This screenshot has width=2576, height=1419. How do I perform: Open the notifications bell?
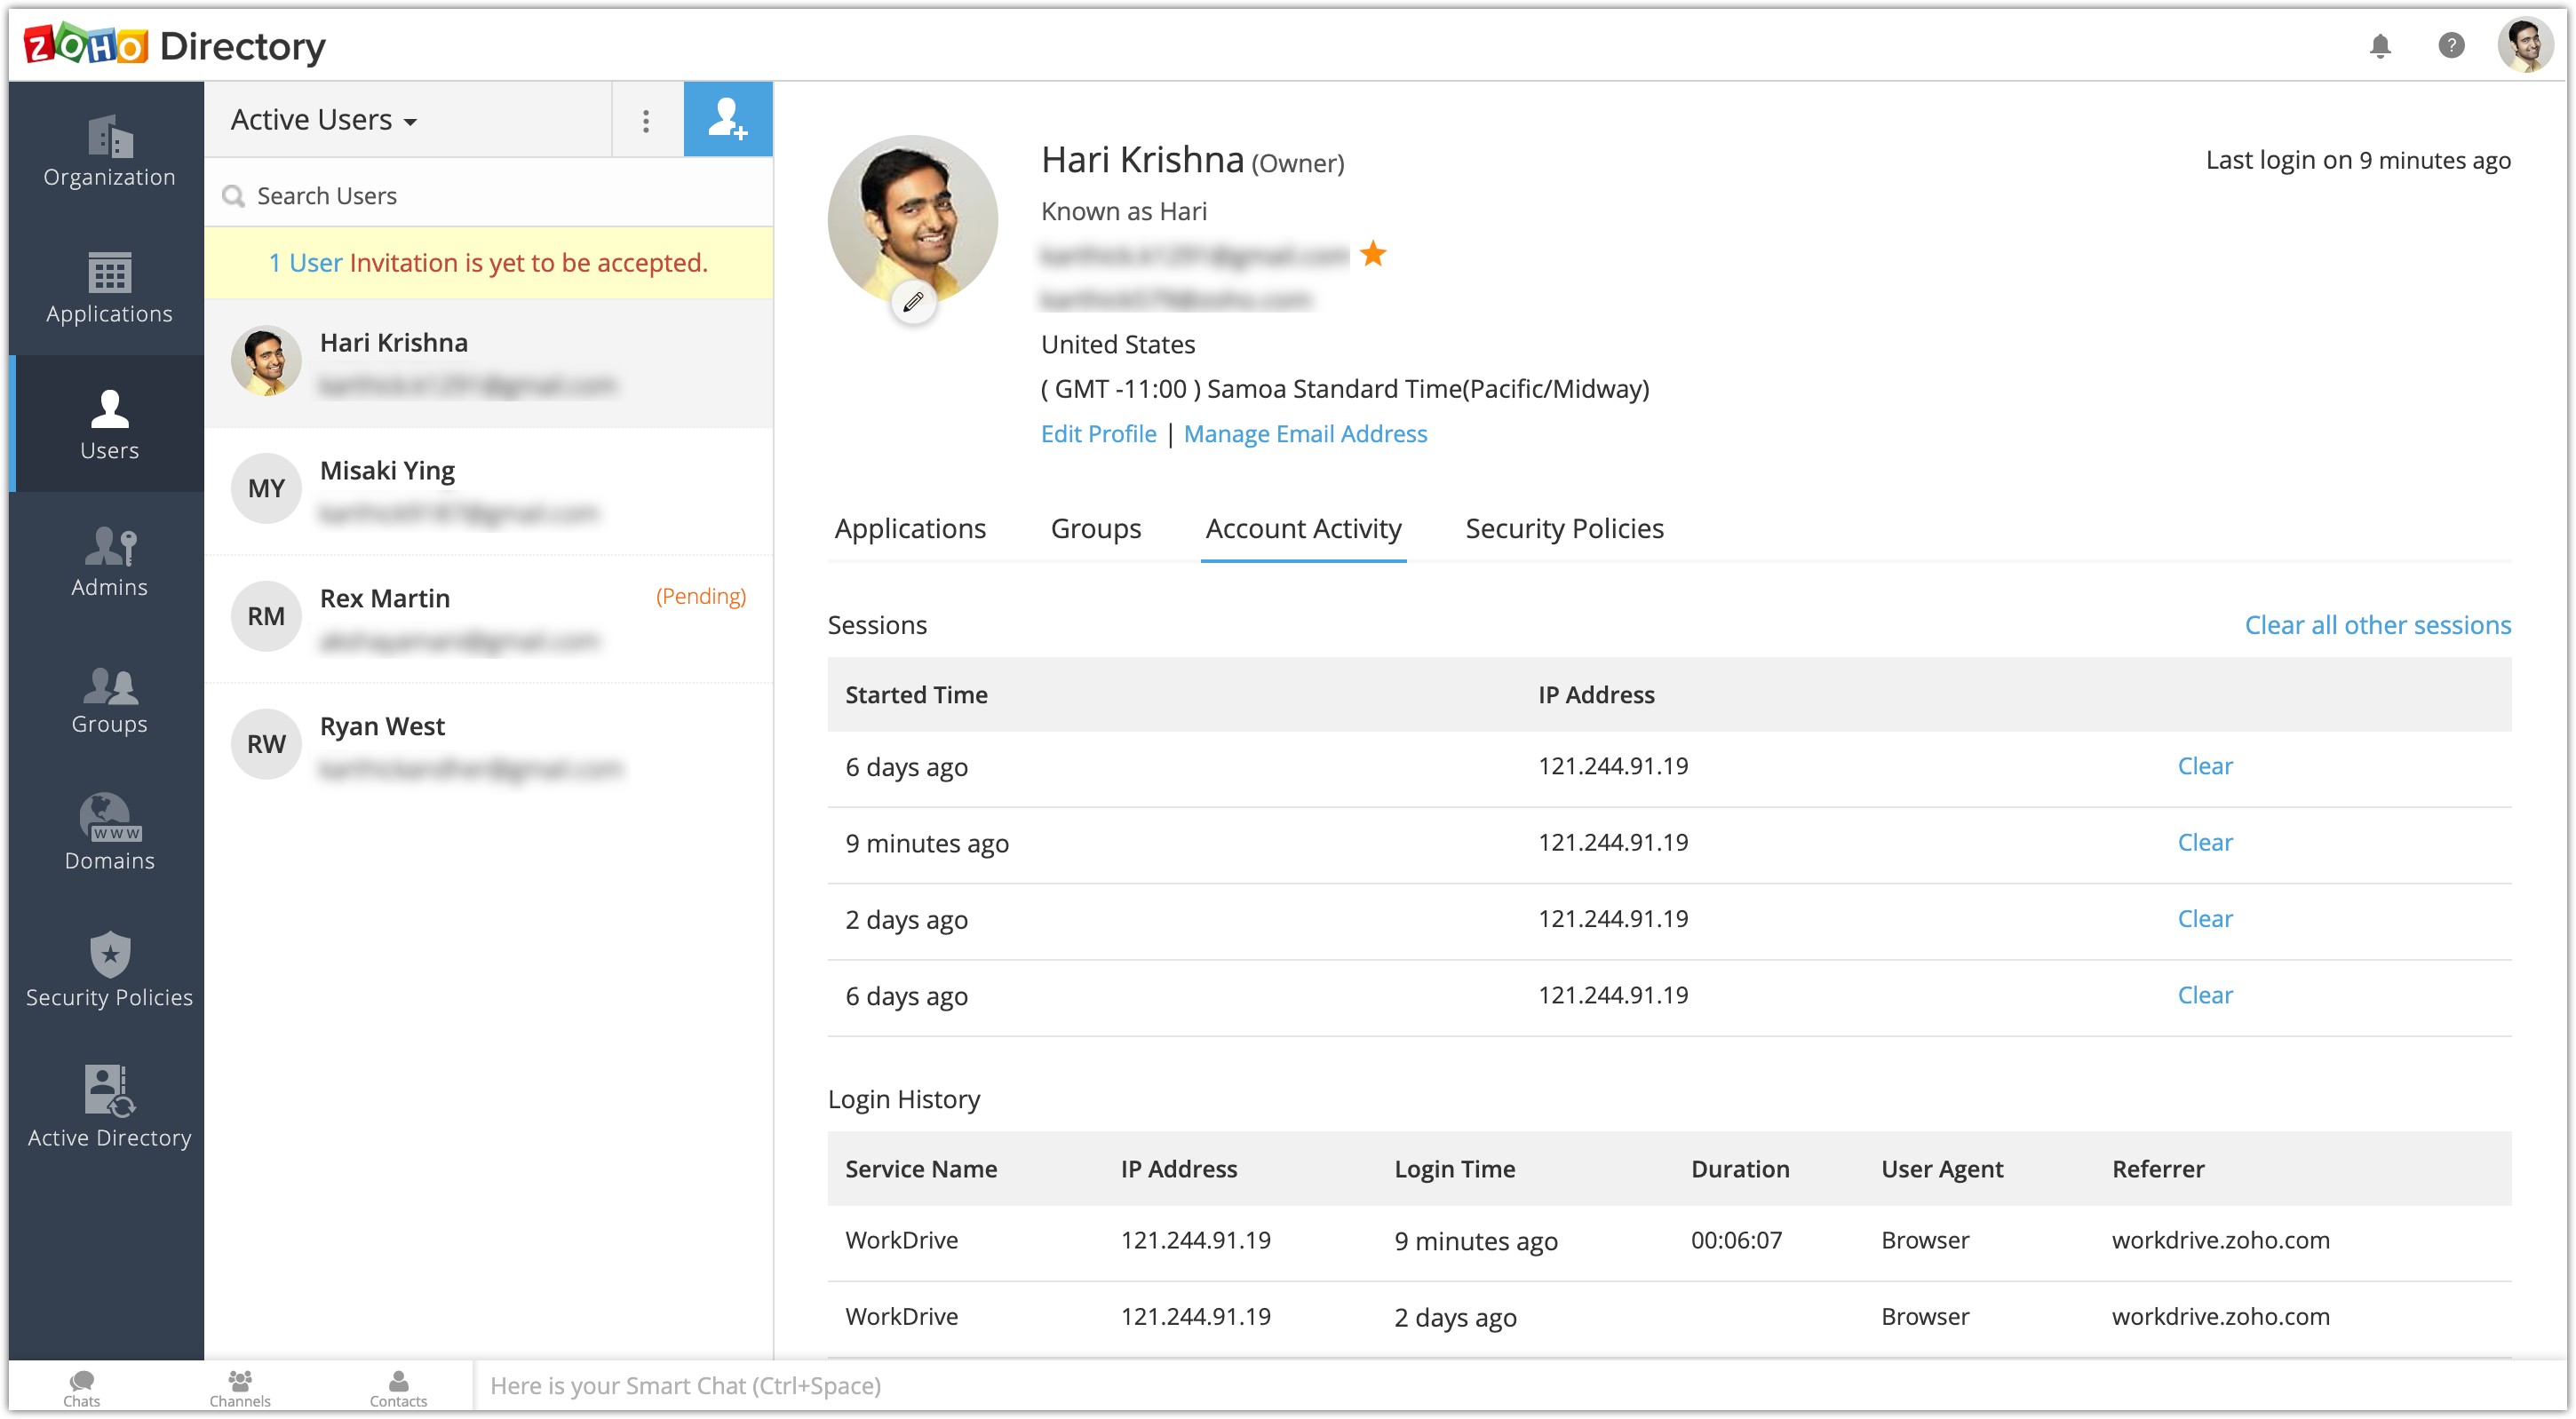[x=2379, y=46]
